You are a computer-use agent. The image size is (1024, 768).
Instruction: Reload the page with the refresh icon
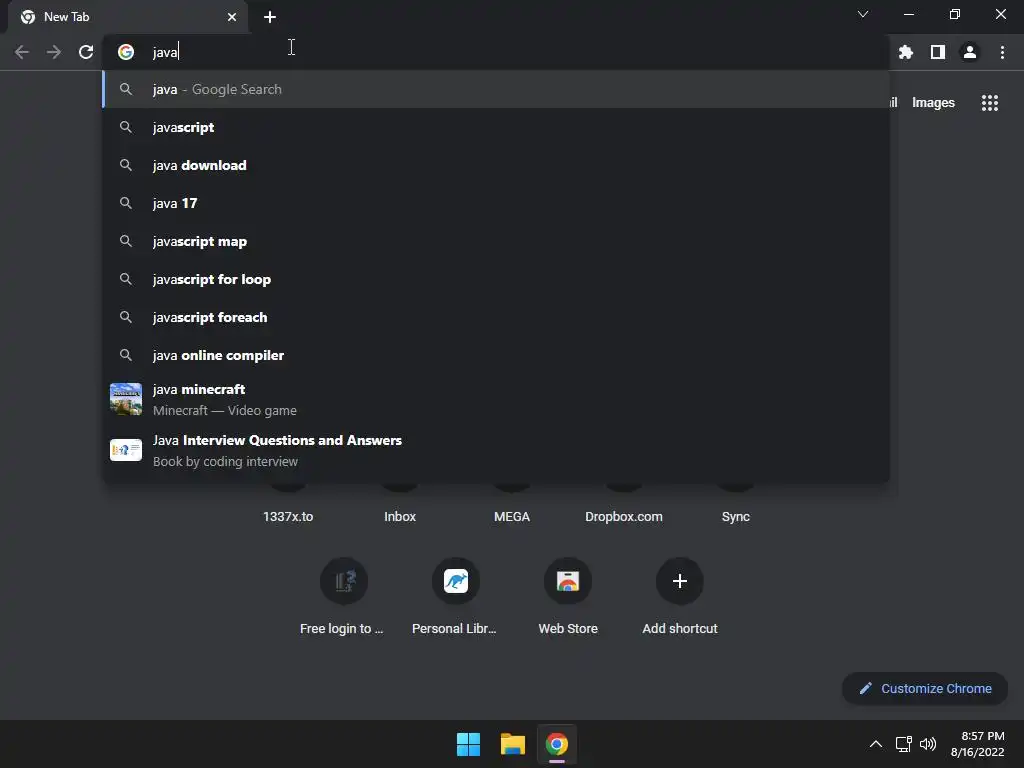(86, 52)
